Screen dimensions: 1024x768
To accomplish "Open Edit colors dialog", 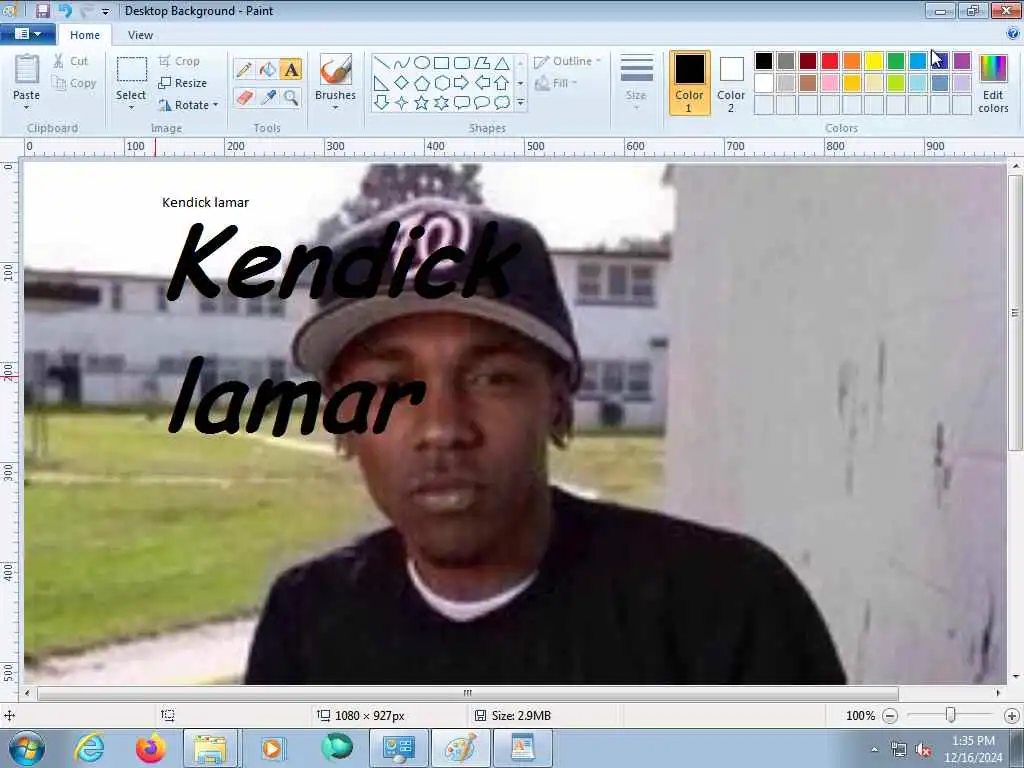I will point(993,84).
